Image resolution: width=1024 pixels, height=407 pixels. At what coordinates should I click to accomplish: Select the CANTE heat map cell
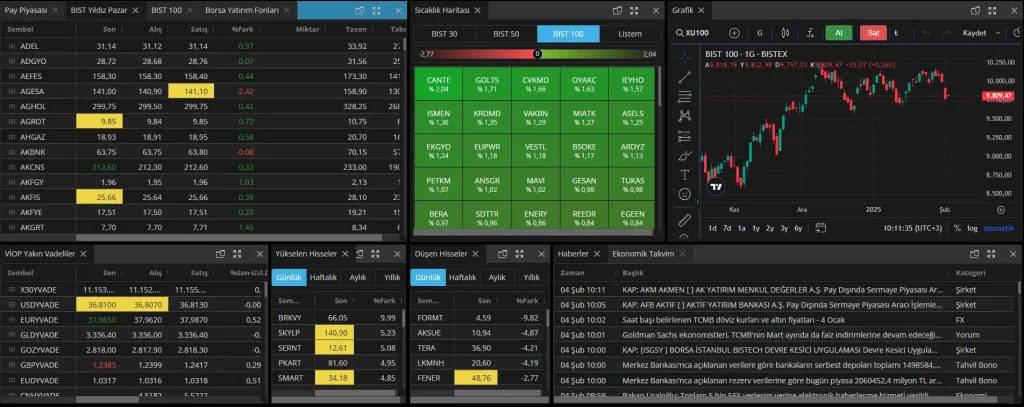(x=438, y=84)
